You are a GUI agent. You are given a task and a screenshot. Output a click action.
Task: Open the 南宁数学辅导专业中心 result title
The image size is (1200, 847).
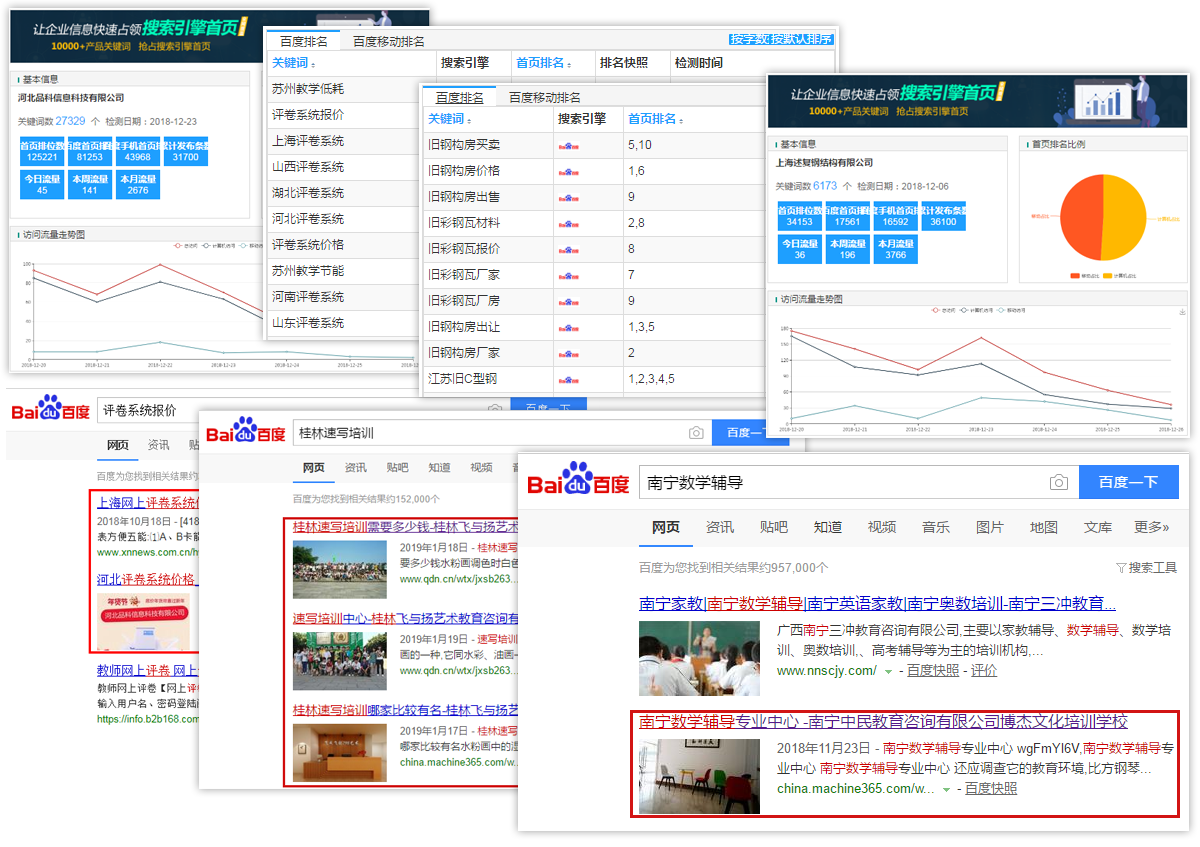pos(883,721)
